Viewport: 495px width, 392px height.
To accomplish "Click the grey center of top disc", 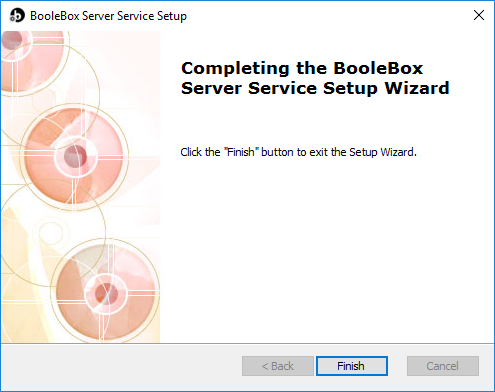I will (12, 40).
